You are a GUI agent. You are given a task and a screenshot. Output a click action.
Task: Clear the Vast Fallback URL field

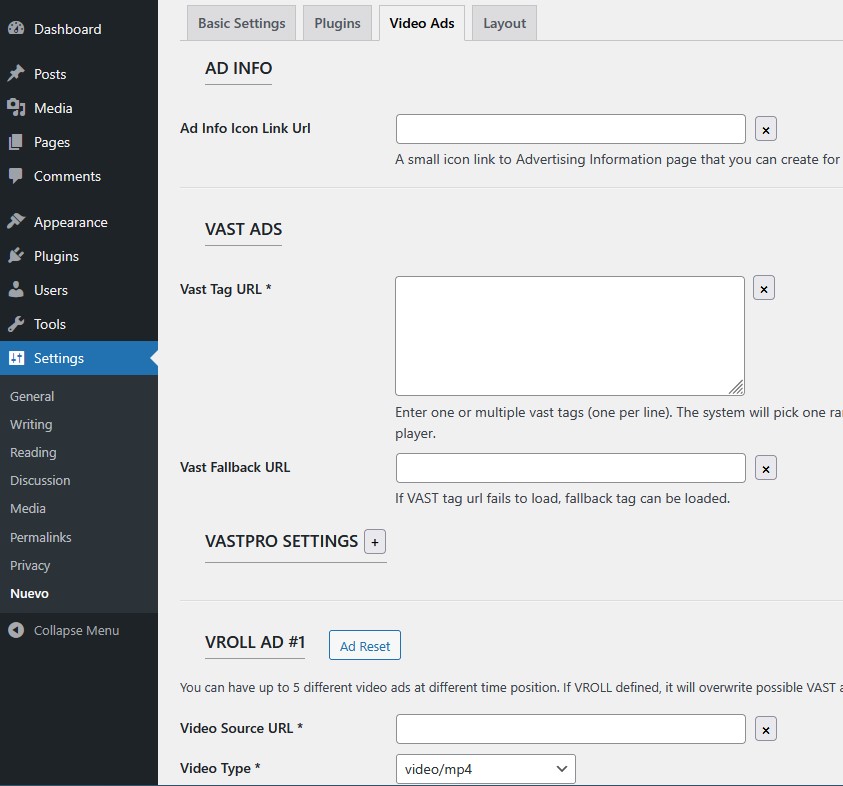(x=765, y=468)
